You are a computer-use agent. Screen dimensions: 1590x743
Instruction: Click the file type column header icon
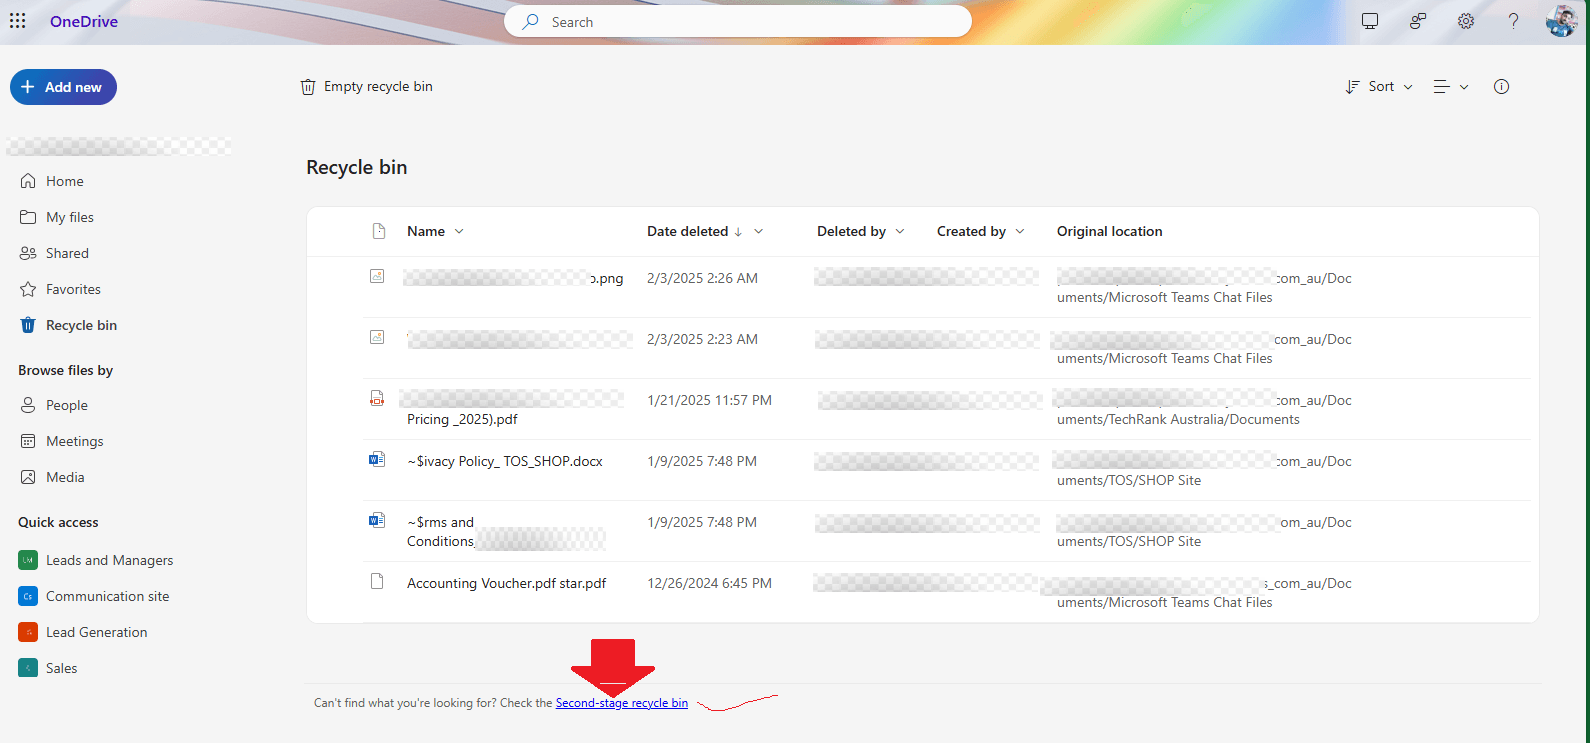coord(379,231)
